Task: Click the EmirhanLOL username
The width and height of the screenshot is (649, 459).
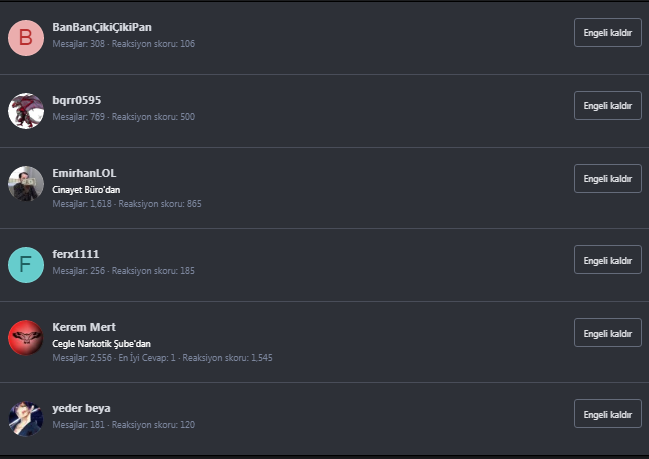Action: (84, 173)
